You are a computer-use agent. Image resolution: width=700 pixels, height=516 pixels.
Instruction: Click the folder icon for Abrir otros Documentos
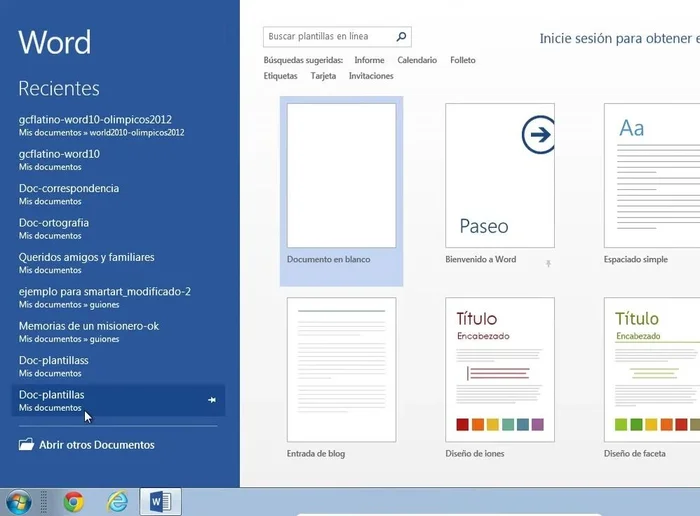pyautogui.click(x=26, y=445)
